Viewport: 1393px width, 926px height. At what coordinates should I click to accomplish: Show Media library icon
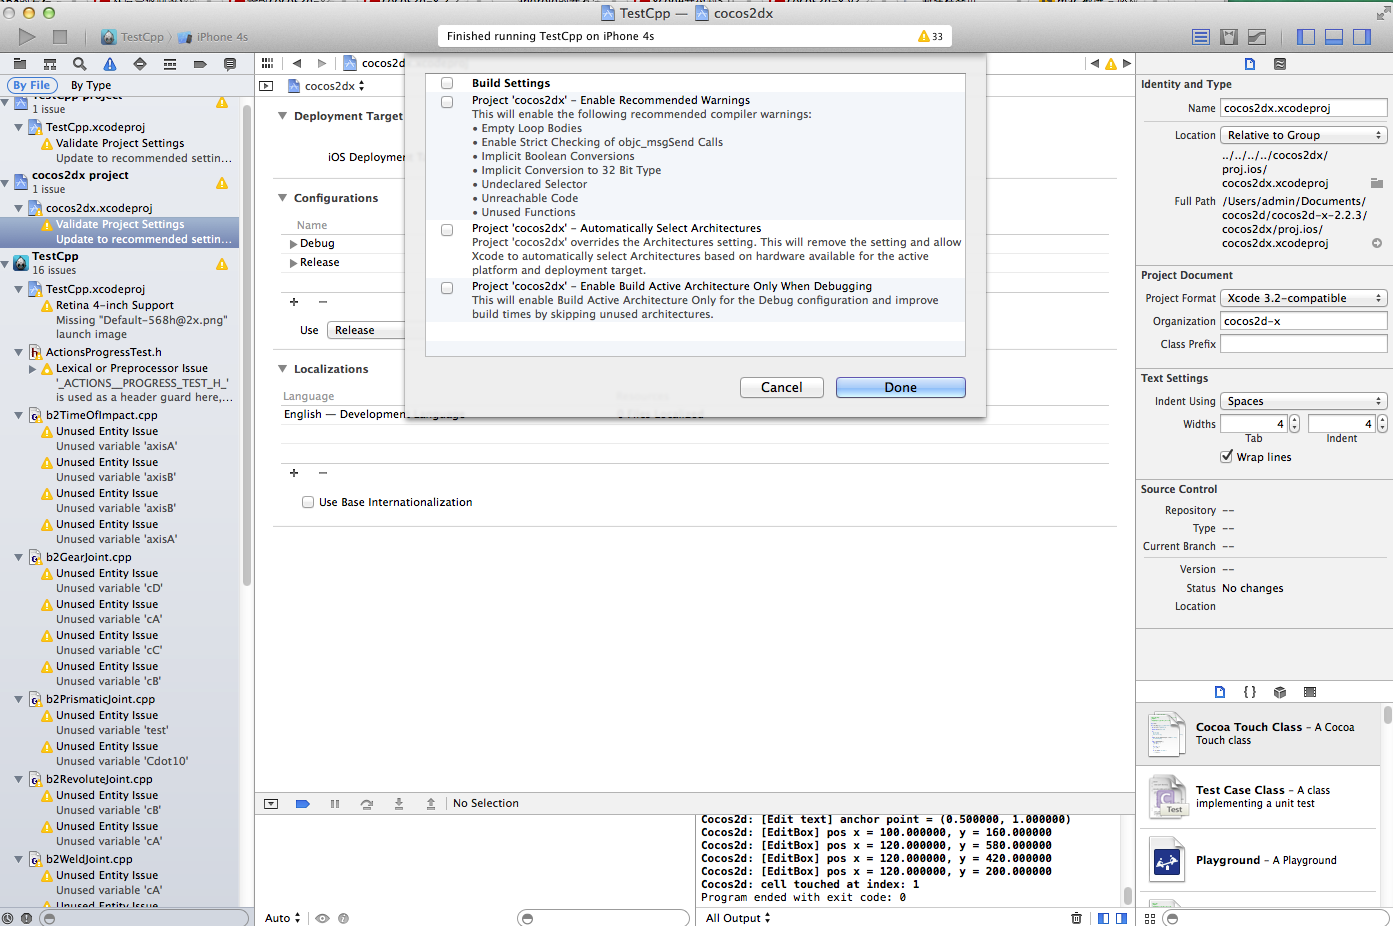tap(1310, 692)
